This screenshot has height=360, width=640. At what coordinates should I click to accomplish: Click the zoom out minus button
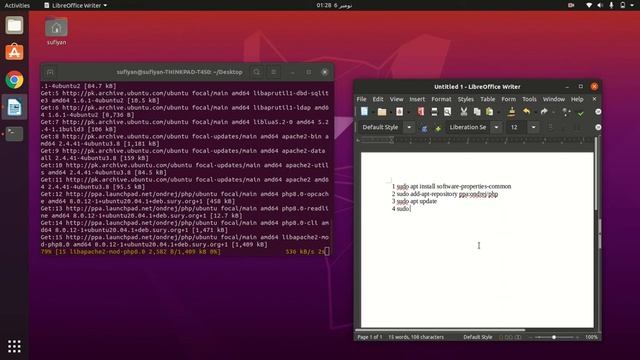530,337
